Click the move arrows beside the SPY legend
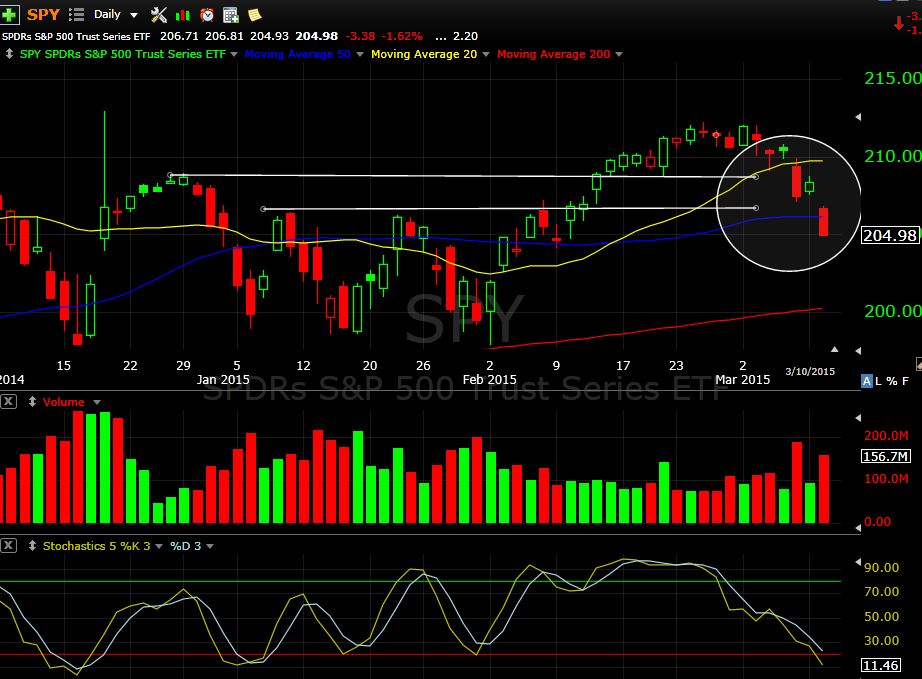 point(9,54)
